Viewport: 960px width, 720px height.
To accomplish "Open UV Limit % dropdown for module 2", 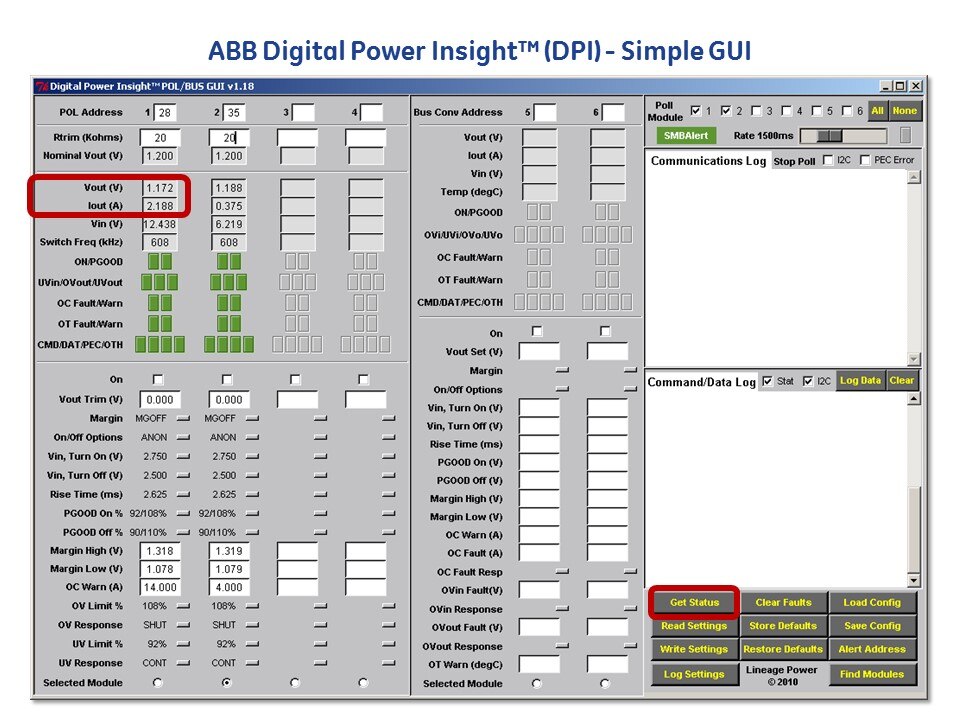I will [251, 644].
